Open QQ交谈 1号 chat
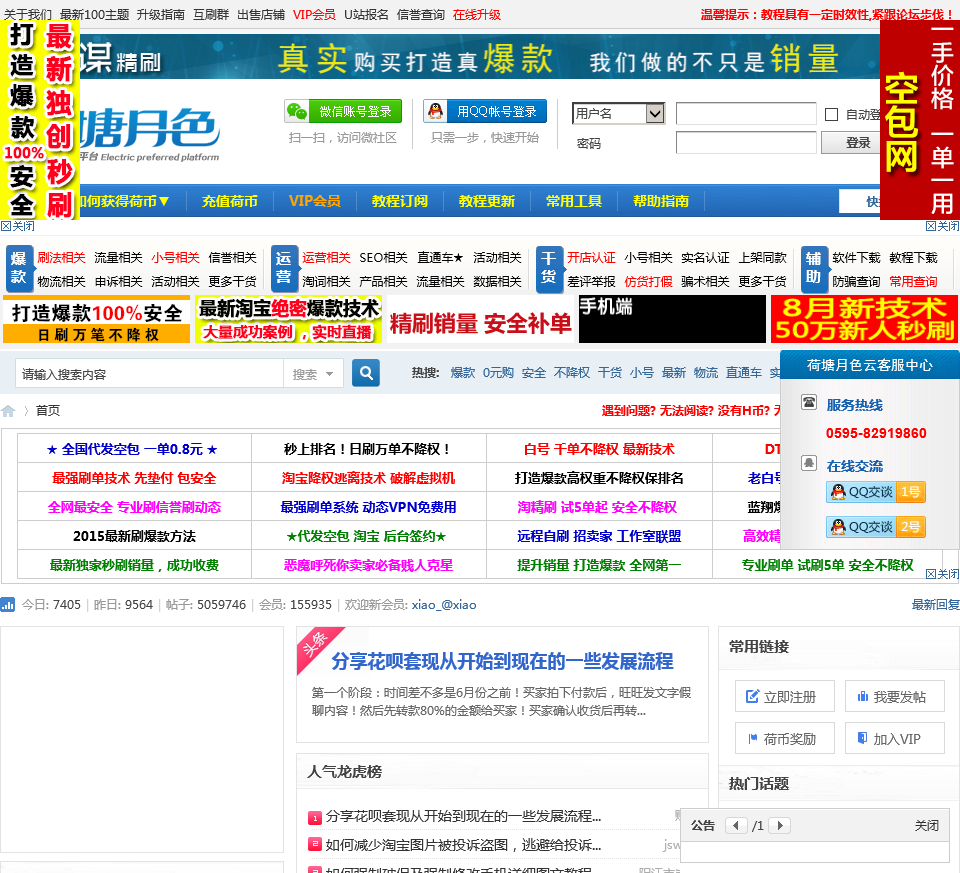960x873 pixels. 874,492
